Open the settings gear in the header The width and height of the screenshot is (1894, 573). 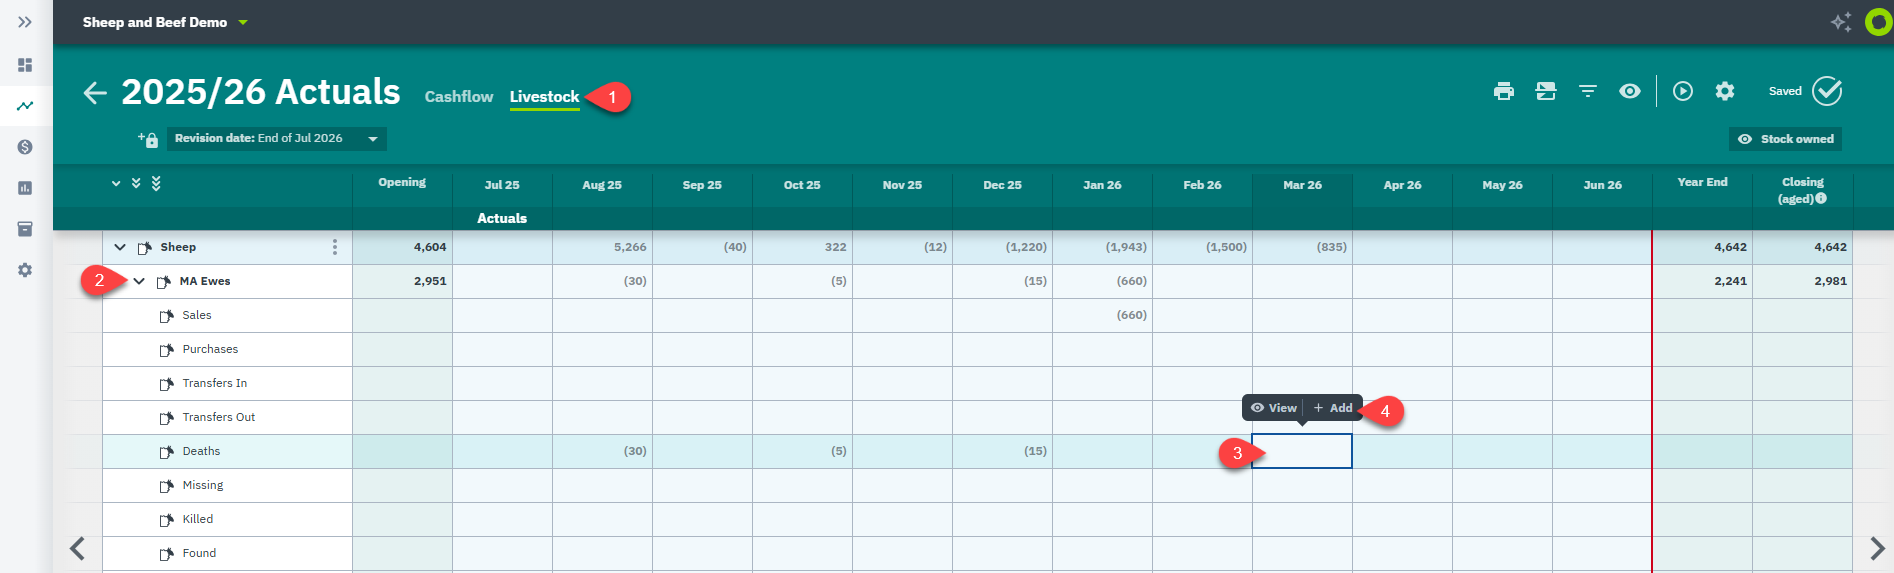click(1725, 91)
